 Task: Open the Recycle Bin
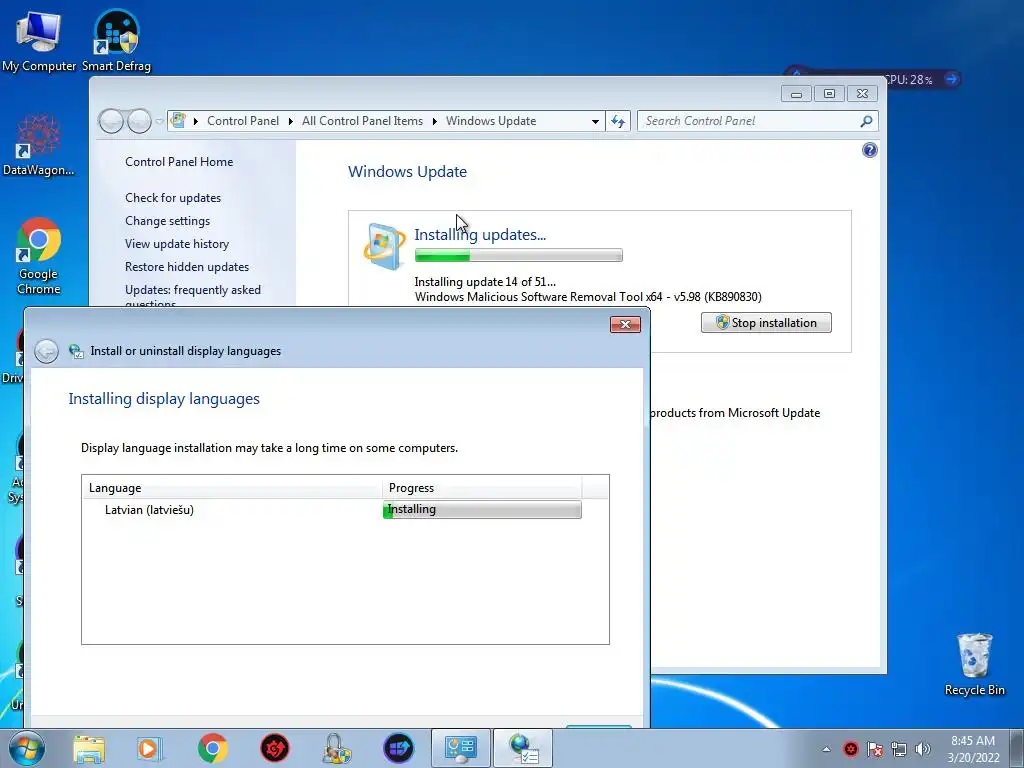tap(974, 665)
